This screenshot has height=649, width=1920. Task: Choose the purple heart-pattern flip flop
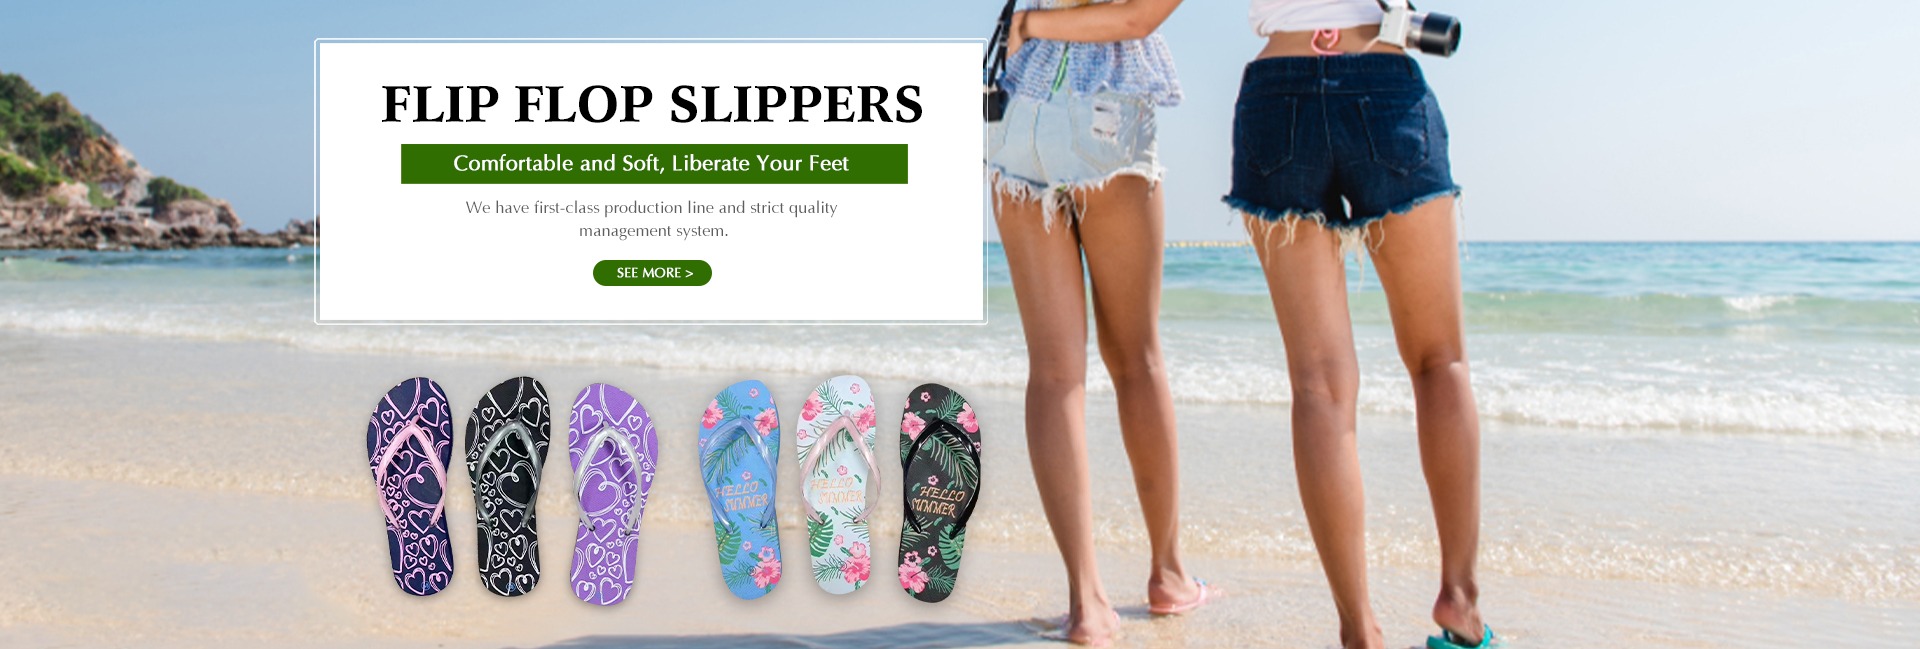612,494
